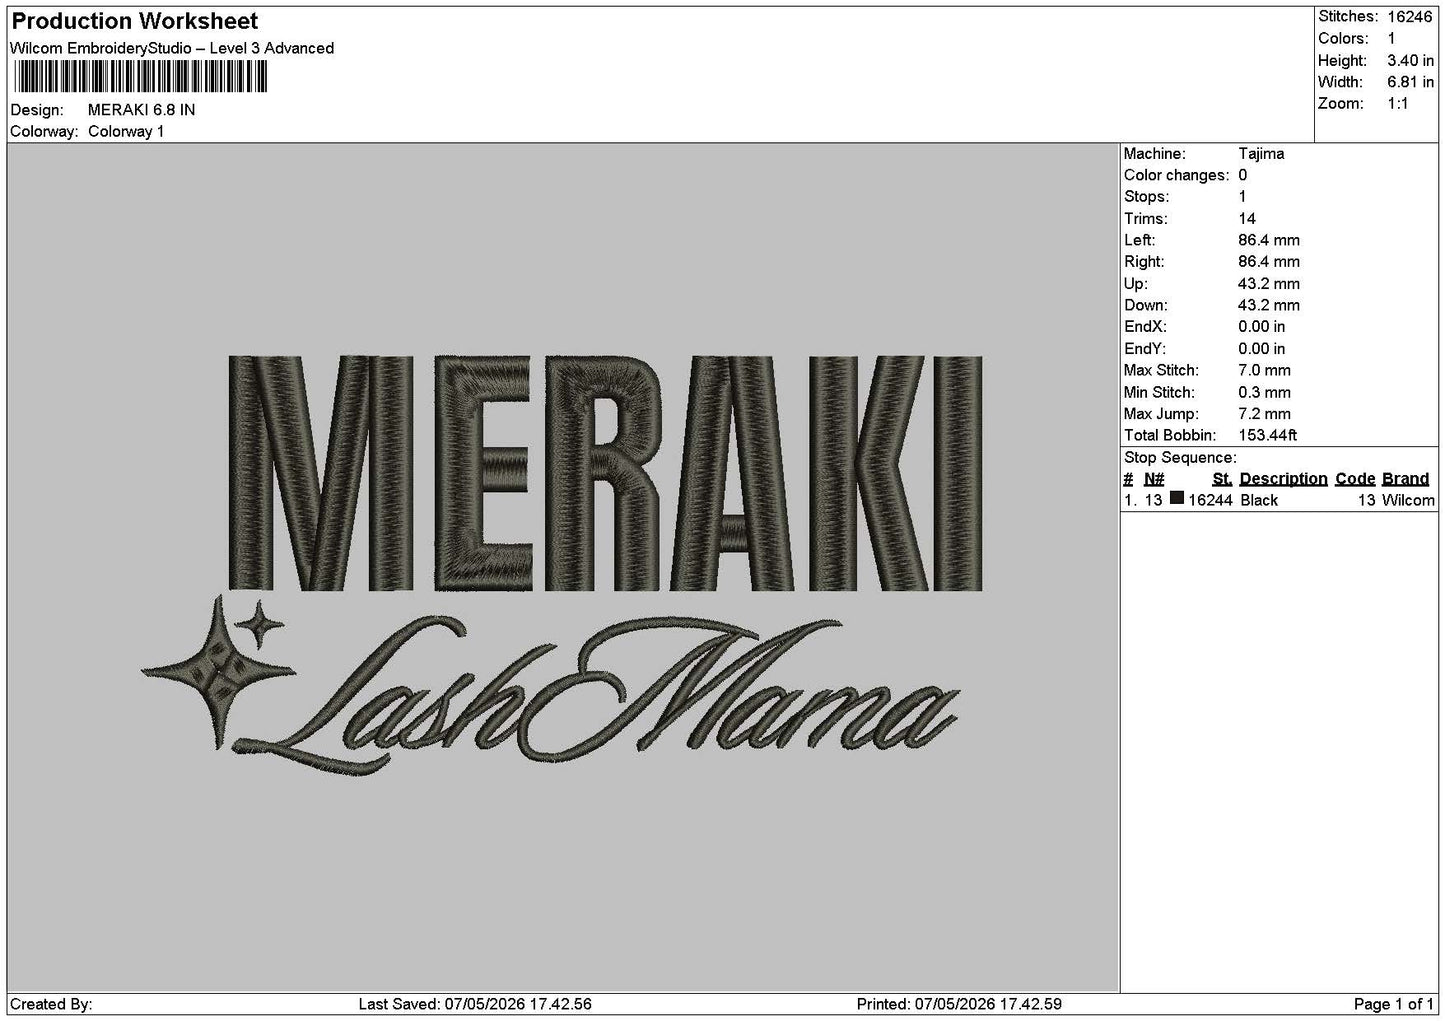Select the 'Color changes:' label
This screenshot has width=1445, height=1021.
pos(1177,175)
